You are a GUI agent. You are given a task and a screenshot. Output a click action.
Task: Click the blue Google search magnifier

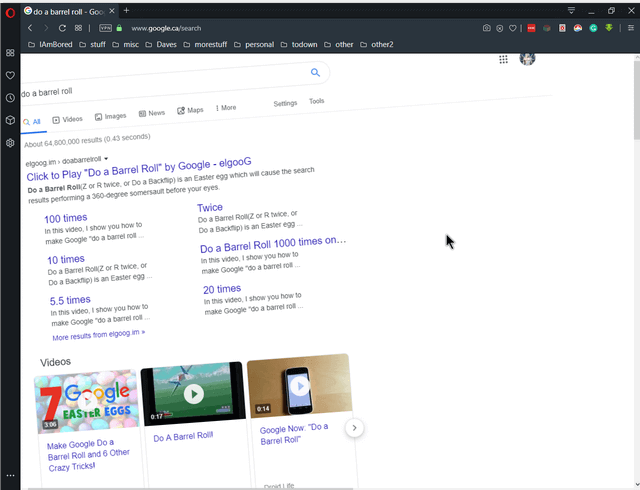[x=315, y=73]
